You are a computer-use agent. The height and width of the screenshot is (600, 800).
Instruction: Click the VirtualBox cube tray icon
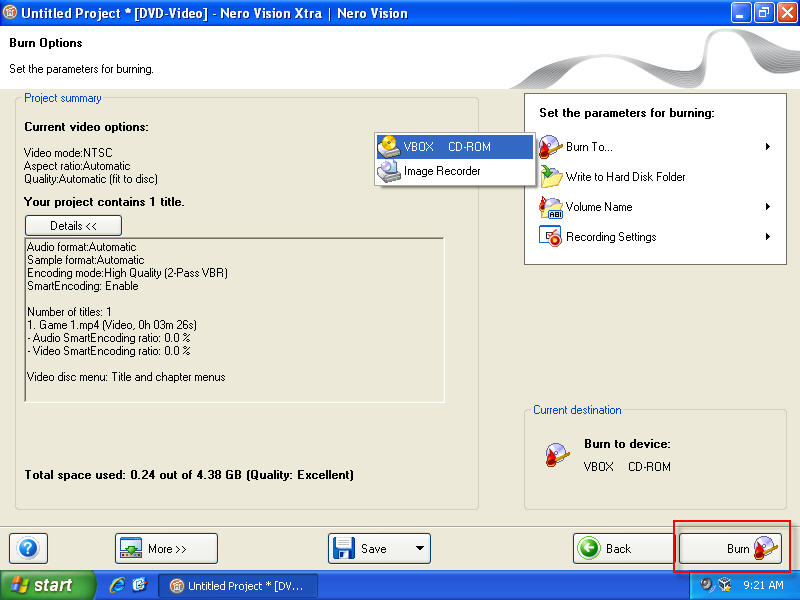[724, 585]
